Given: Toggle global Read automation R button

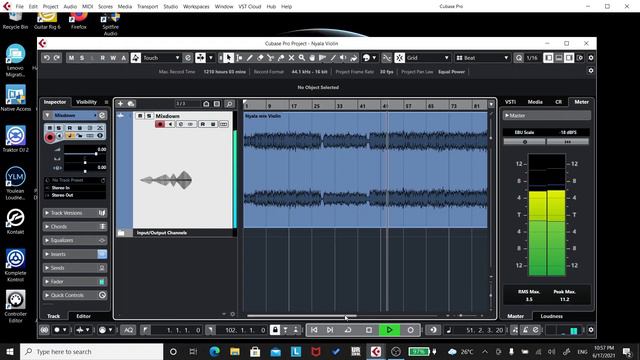Looking at the screenshot, I should tap(102, 58).
